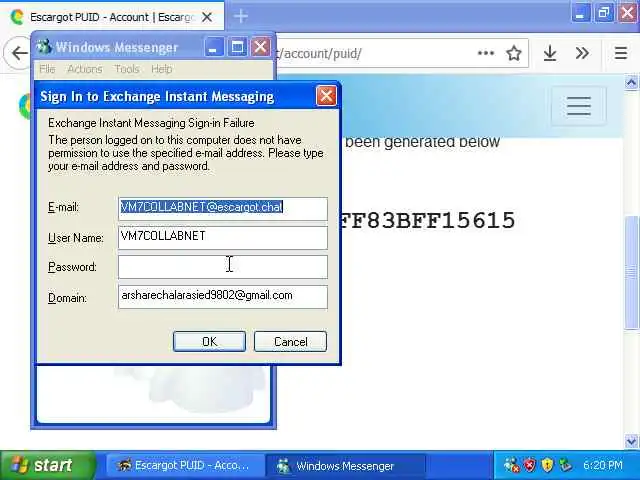The height and width of the screenshot is (480, 640).
Task: Close the Sign In to Exchange dialog
Action: pos(326,96)
